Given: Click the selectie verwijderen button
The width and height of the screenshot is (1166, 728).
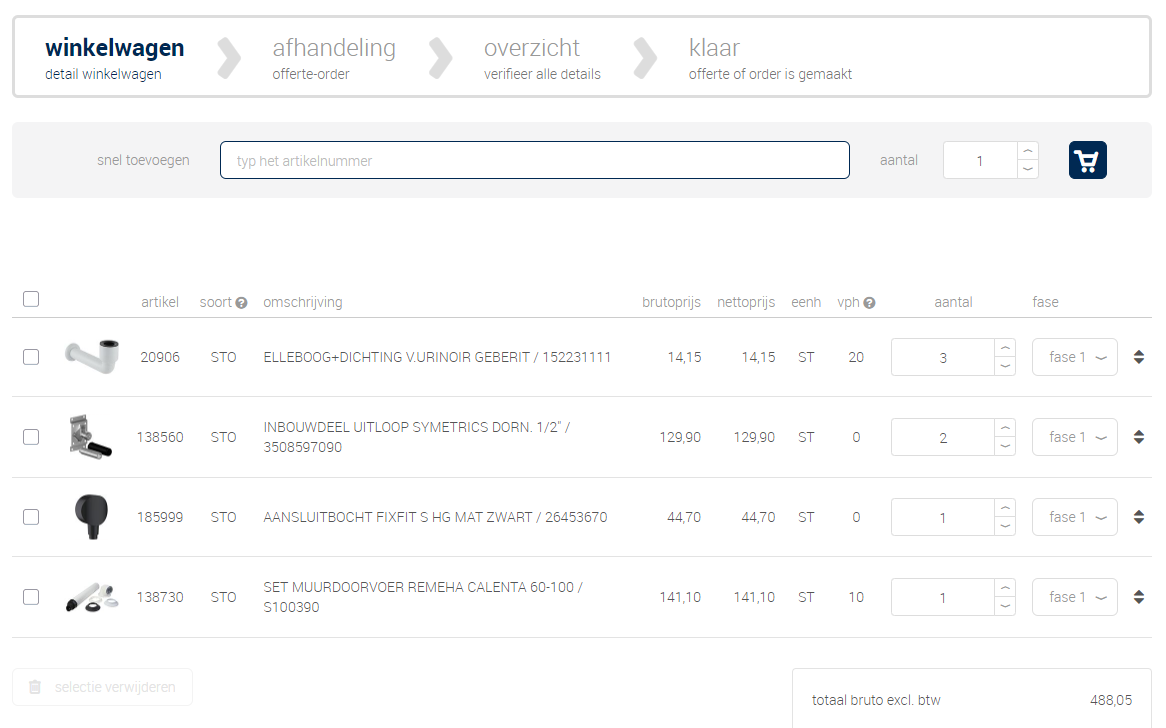Looking at the screenshot, I should (x=102, y=687).
